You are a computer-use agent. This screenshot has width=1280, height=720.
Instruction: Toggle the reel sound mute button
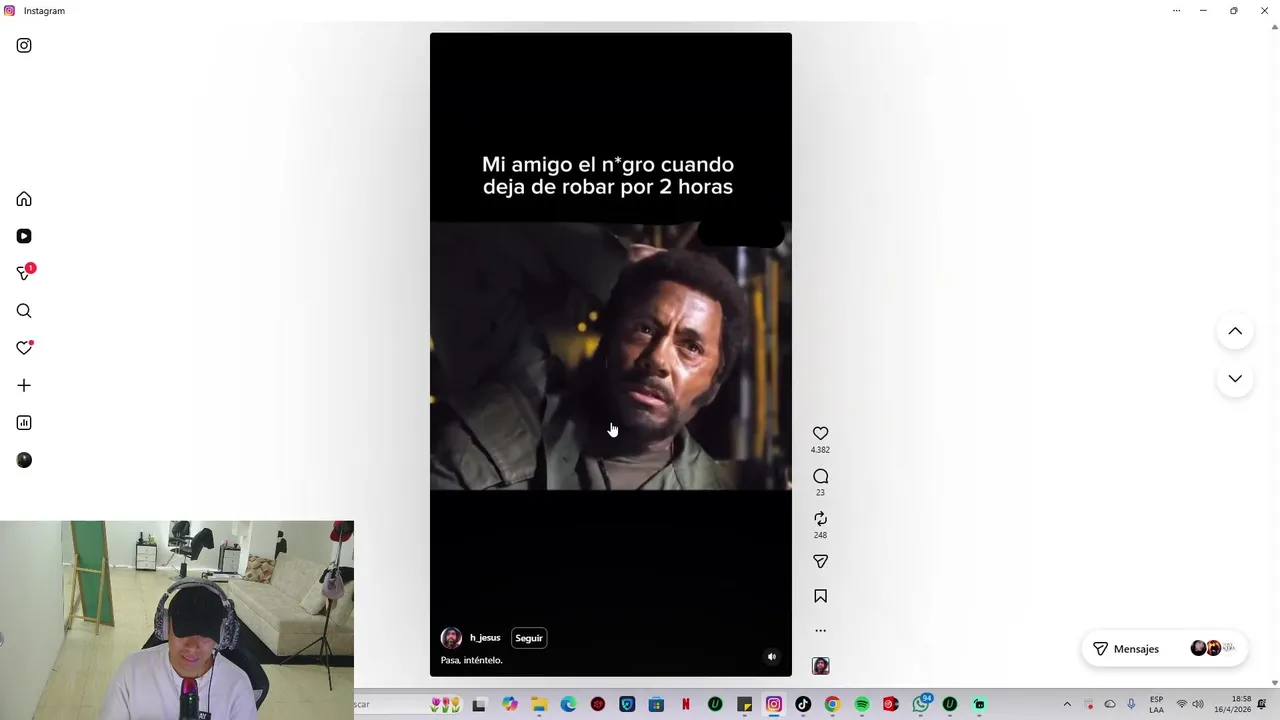(x=771, y=657)
